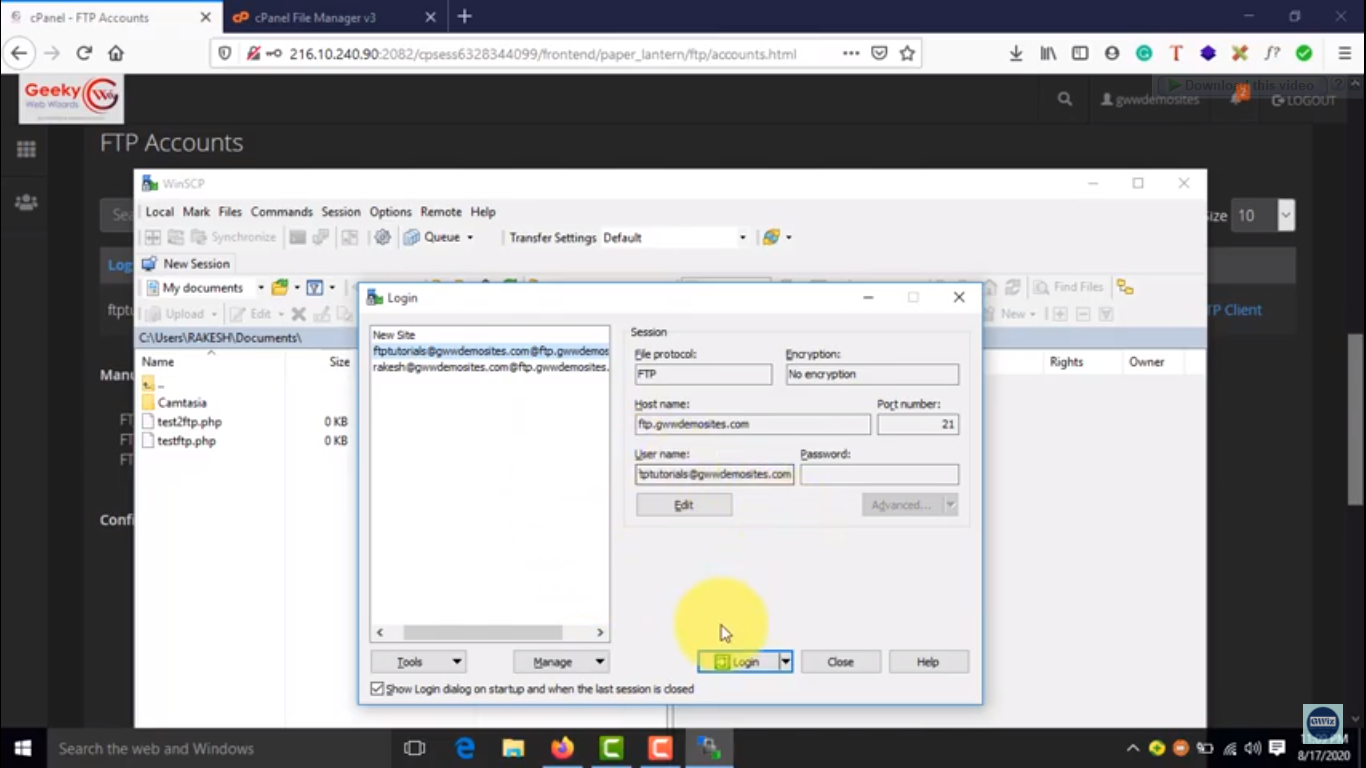Click the cPanel grid home sidebar icon
Image resolution: width=1366 pixels, height=768 pixels.
point(26,149)
